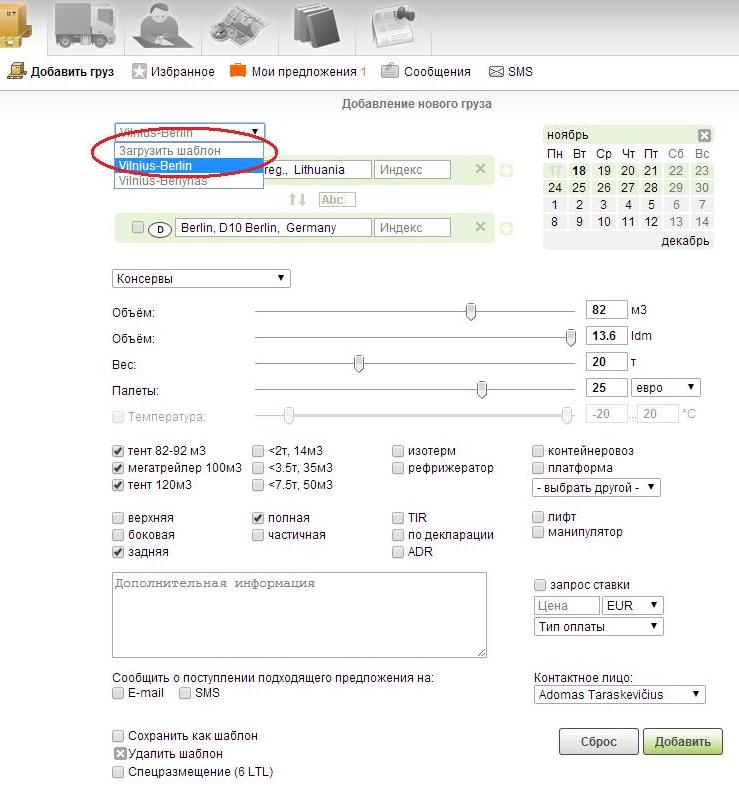Click the SMS envelope icon
Screen dimensions: 739x792
point(496,72)
